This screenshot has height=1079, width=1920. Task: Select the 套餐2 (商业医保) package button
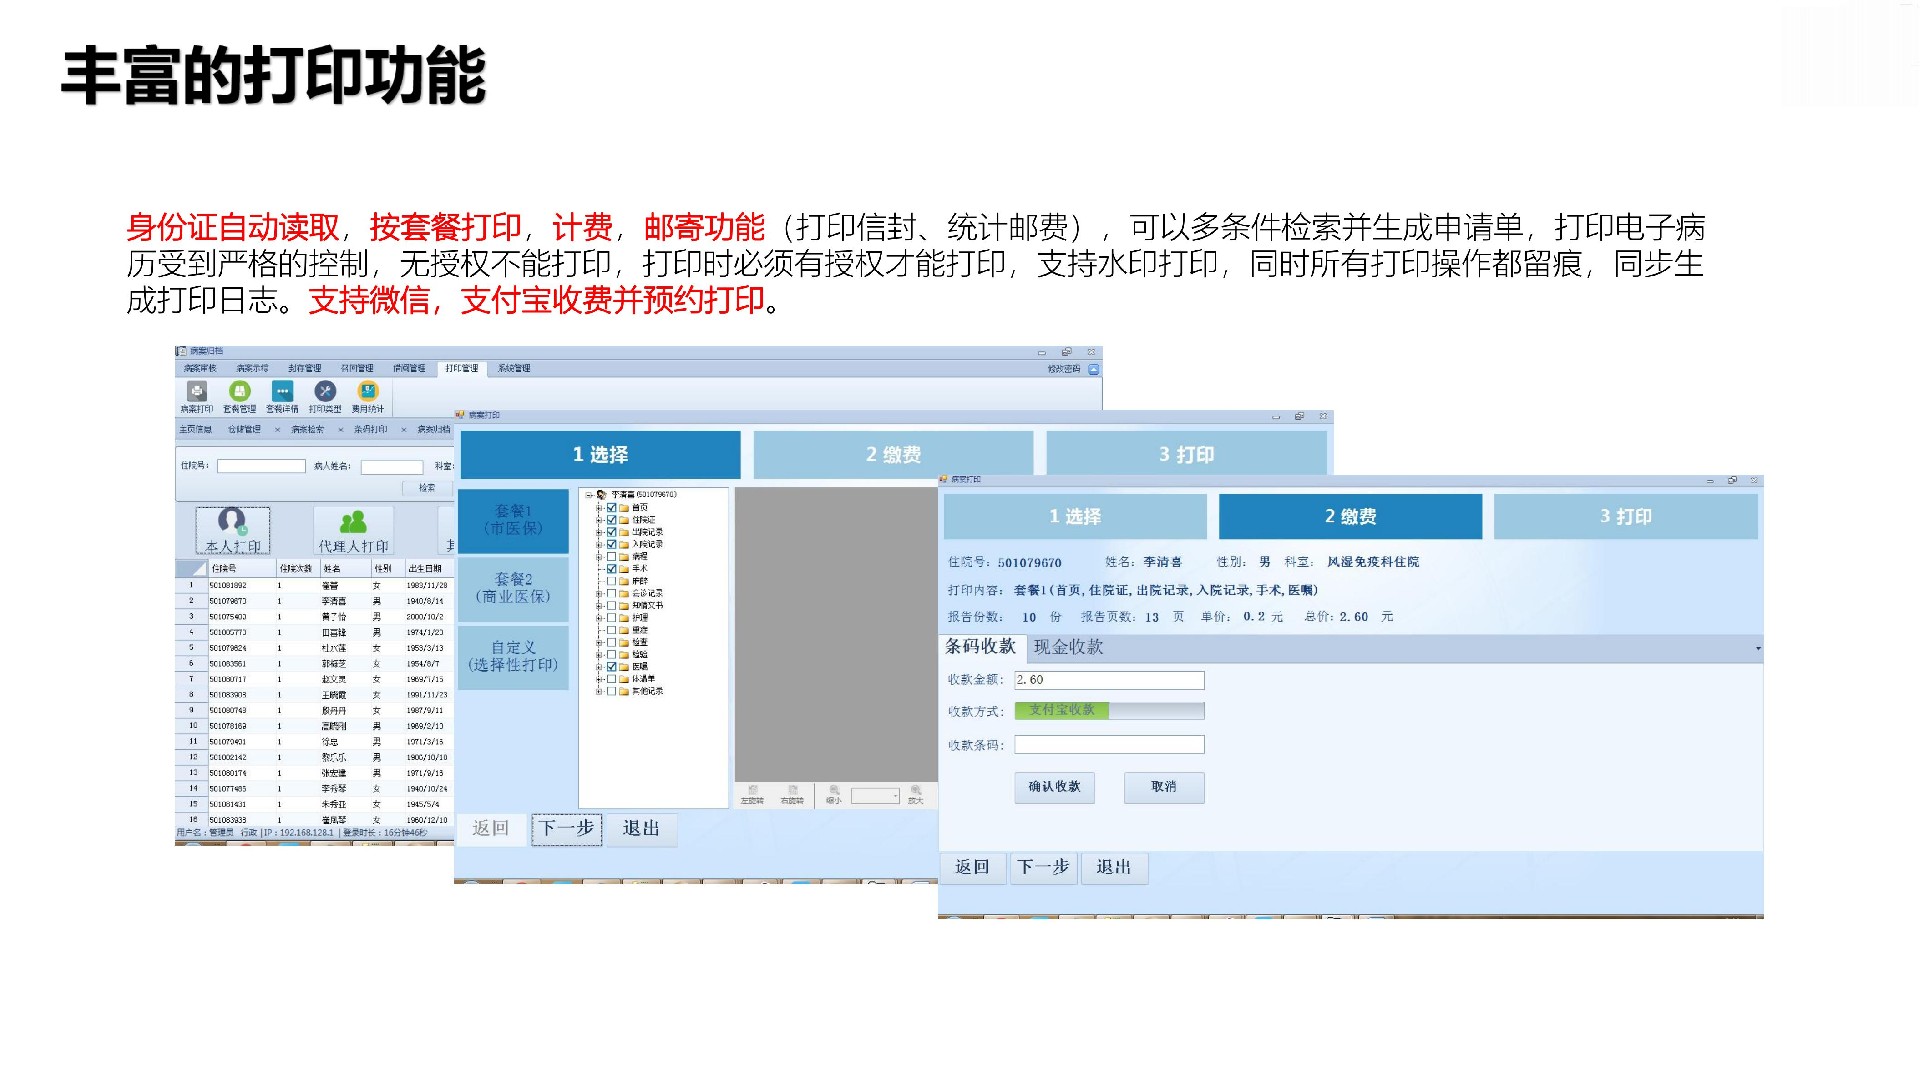[513, 587]
